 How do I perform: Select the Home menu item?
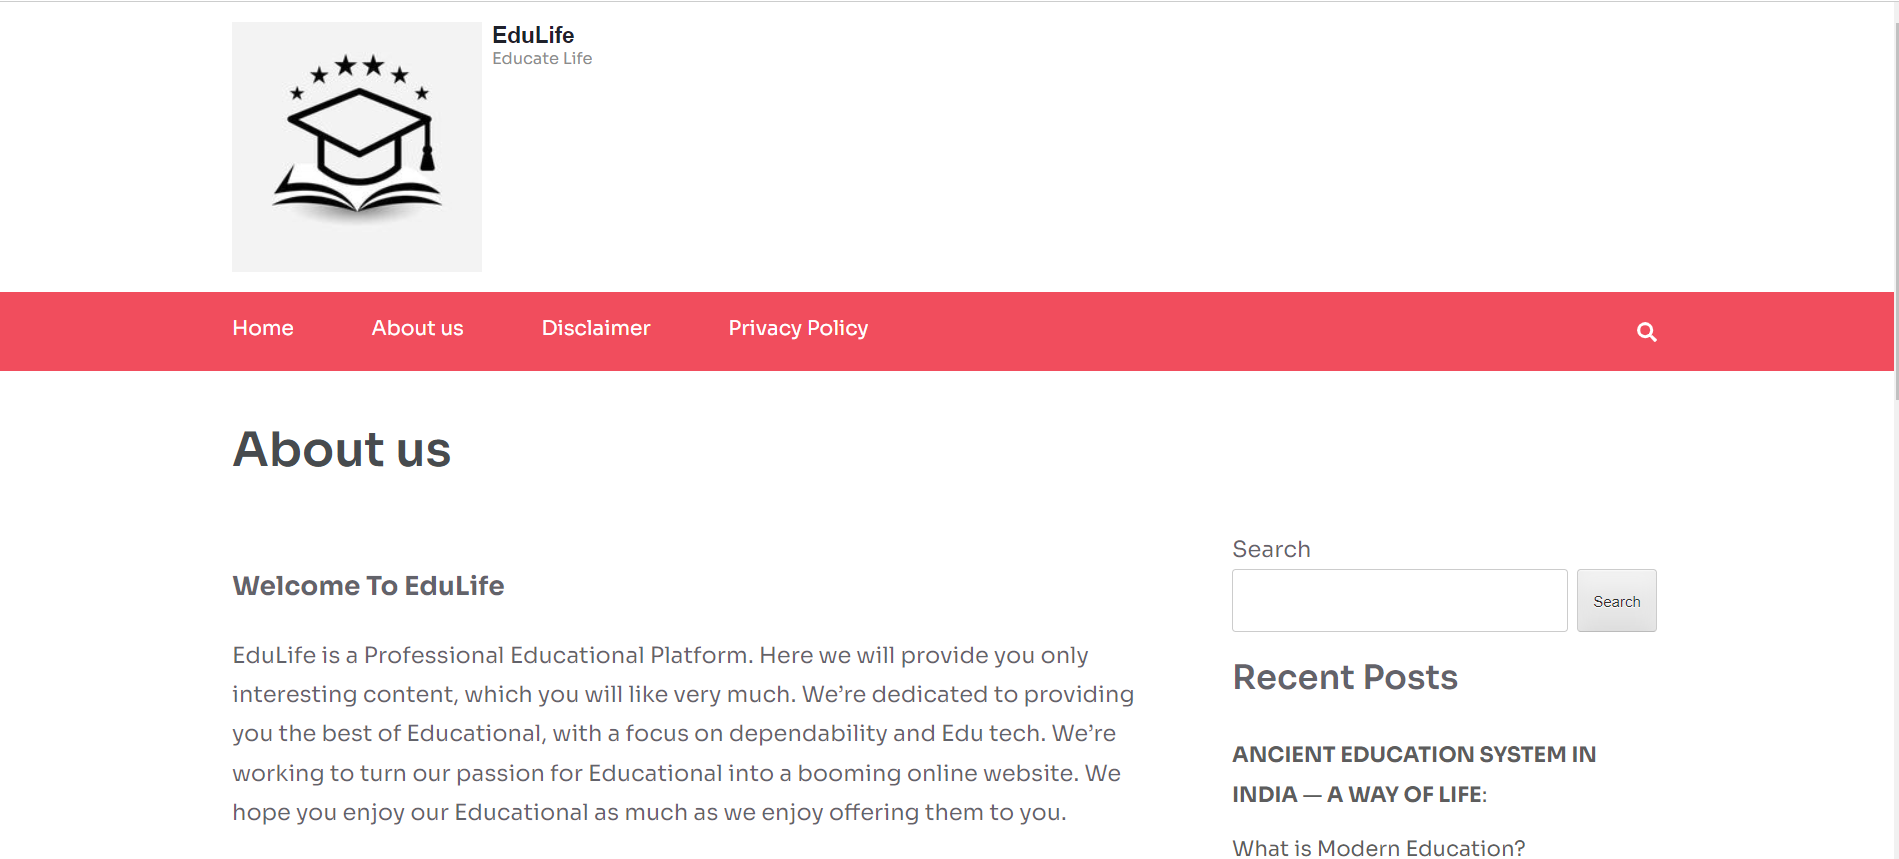click(x=262, y=328)
